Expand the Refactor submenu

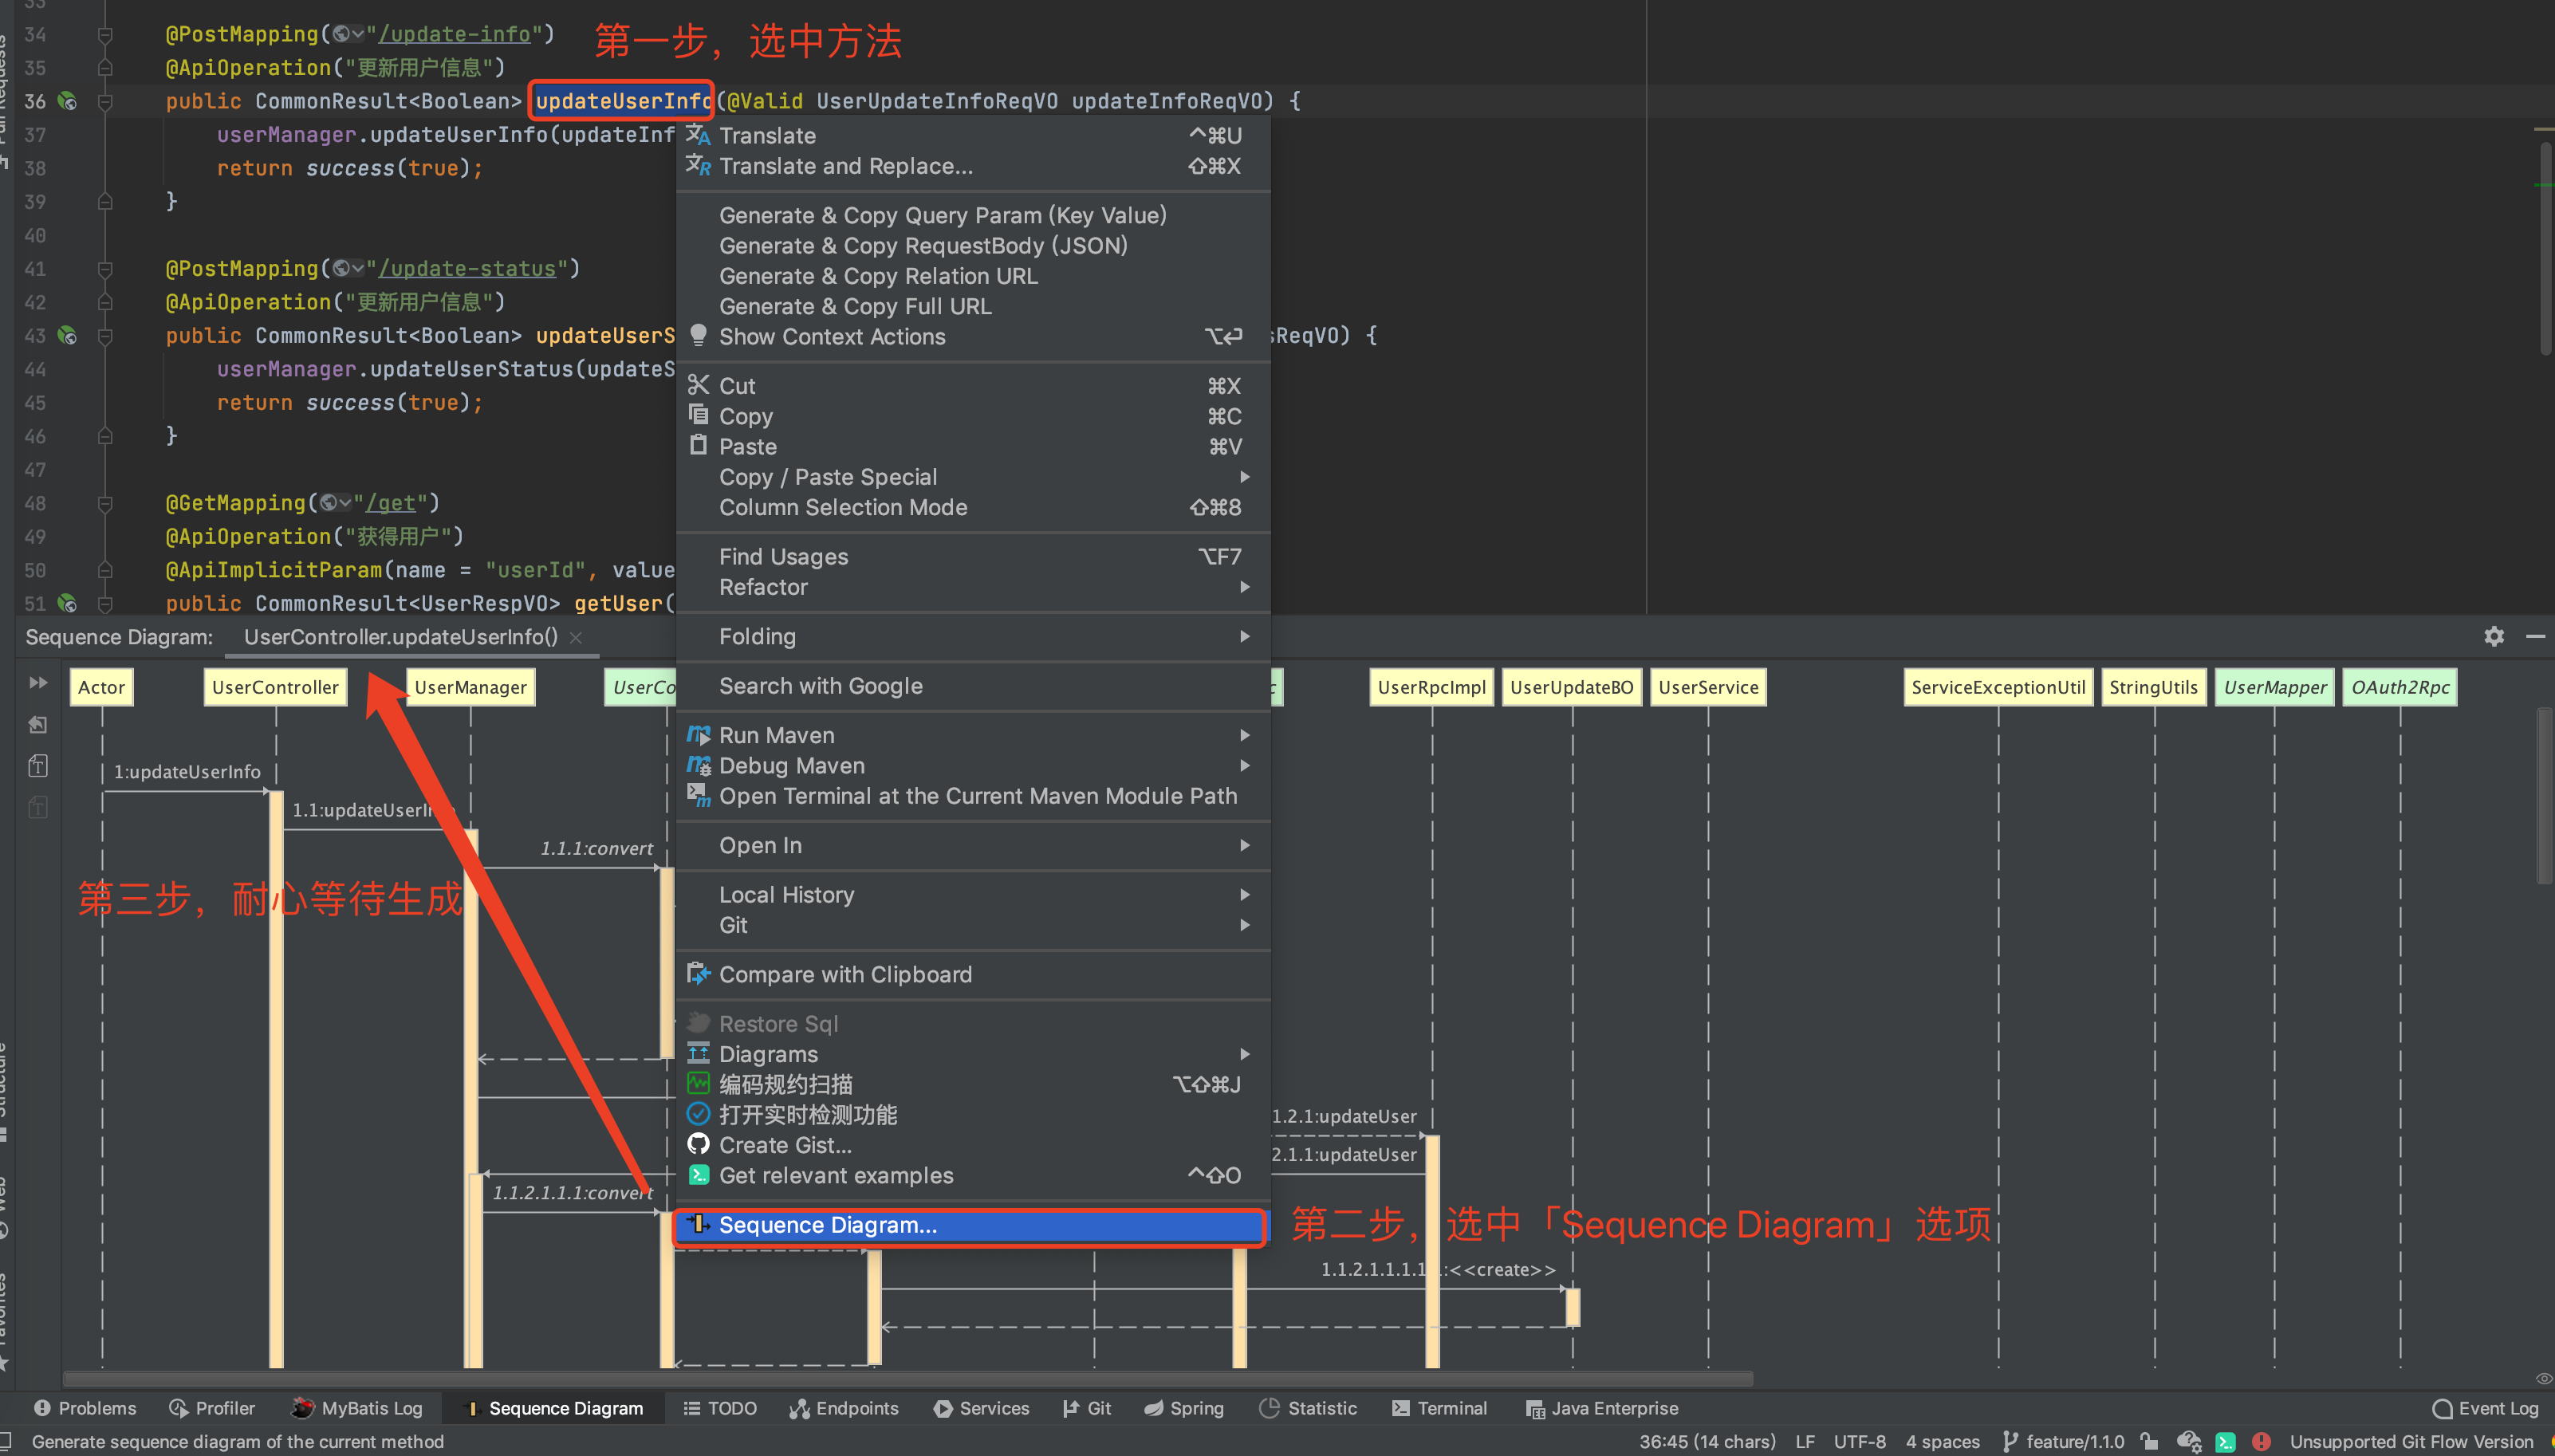[763, 587]
